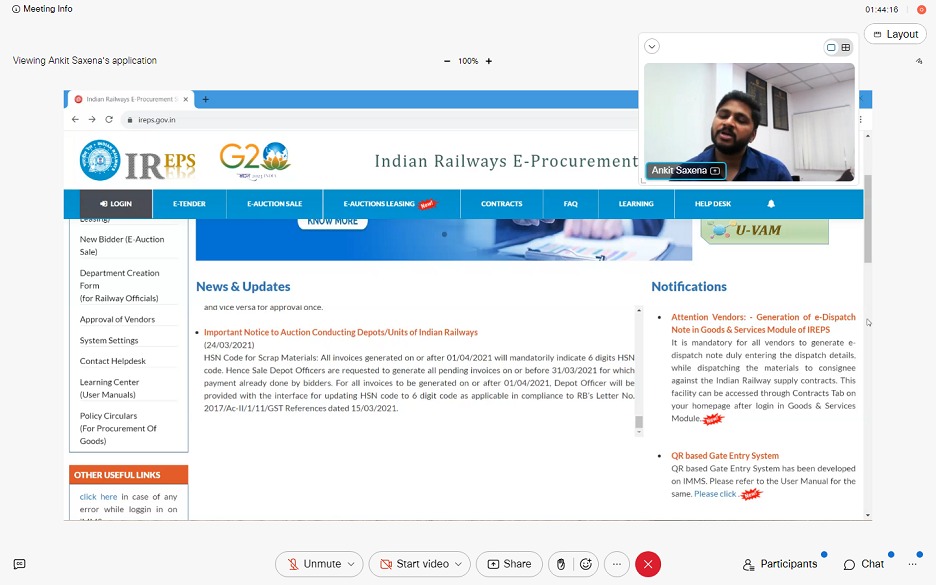
Task: Click the G20 logo
Action: [255, 161]
